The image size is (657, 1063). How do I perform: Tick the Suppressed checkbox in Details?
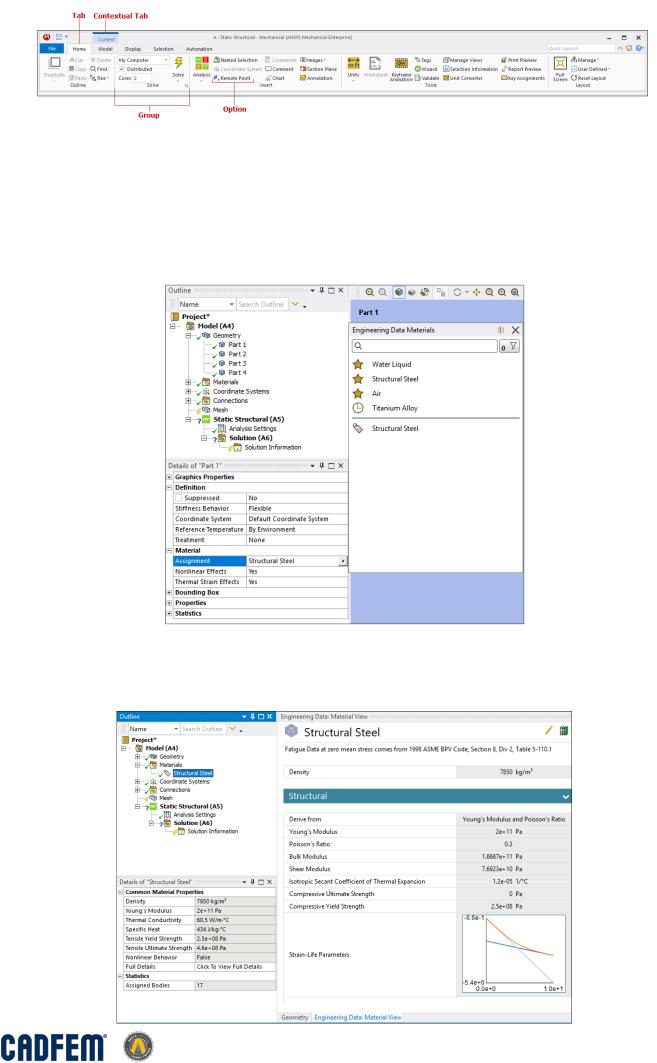coord(179,498)
